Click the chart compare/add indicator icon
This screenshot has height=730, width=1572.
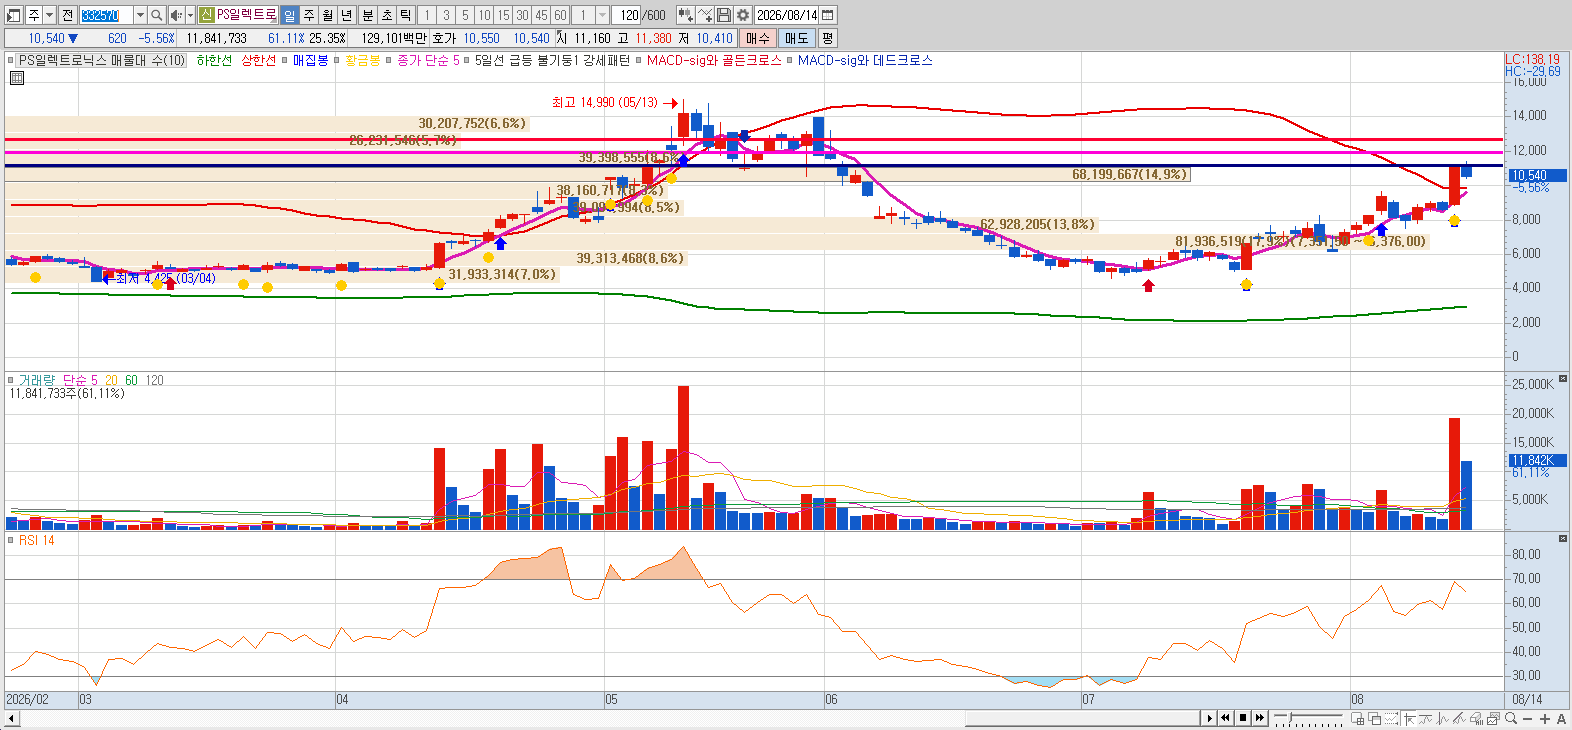pos(685,15)
